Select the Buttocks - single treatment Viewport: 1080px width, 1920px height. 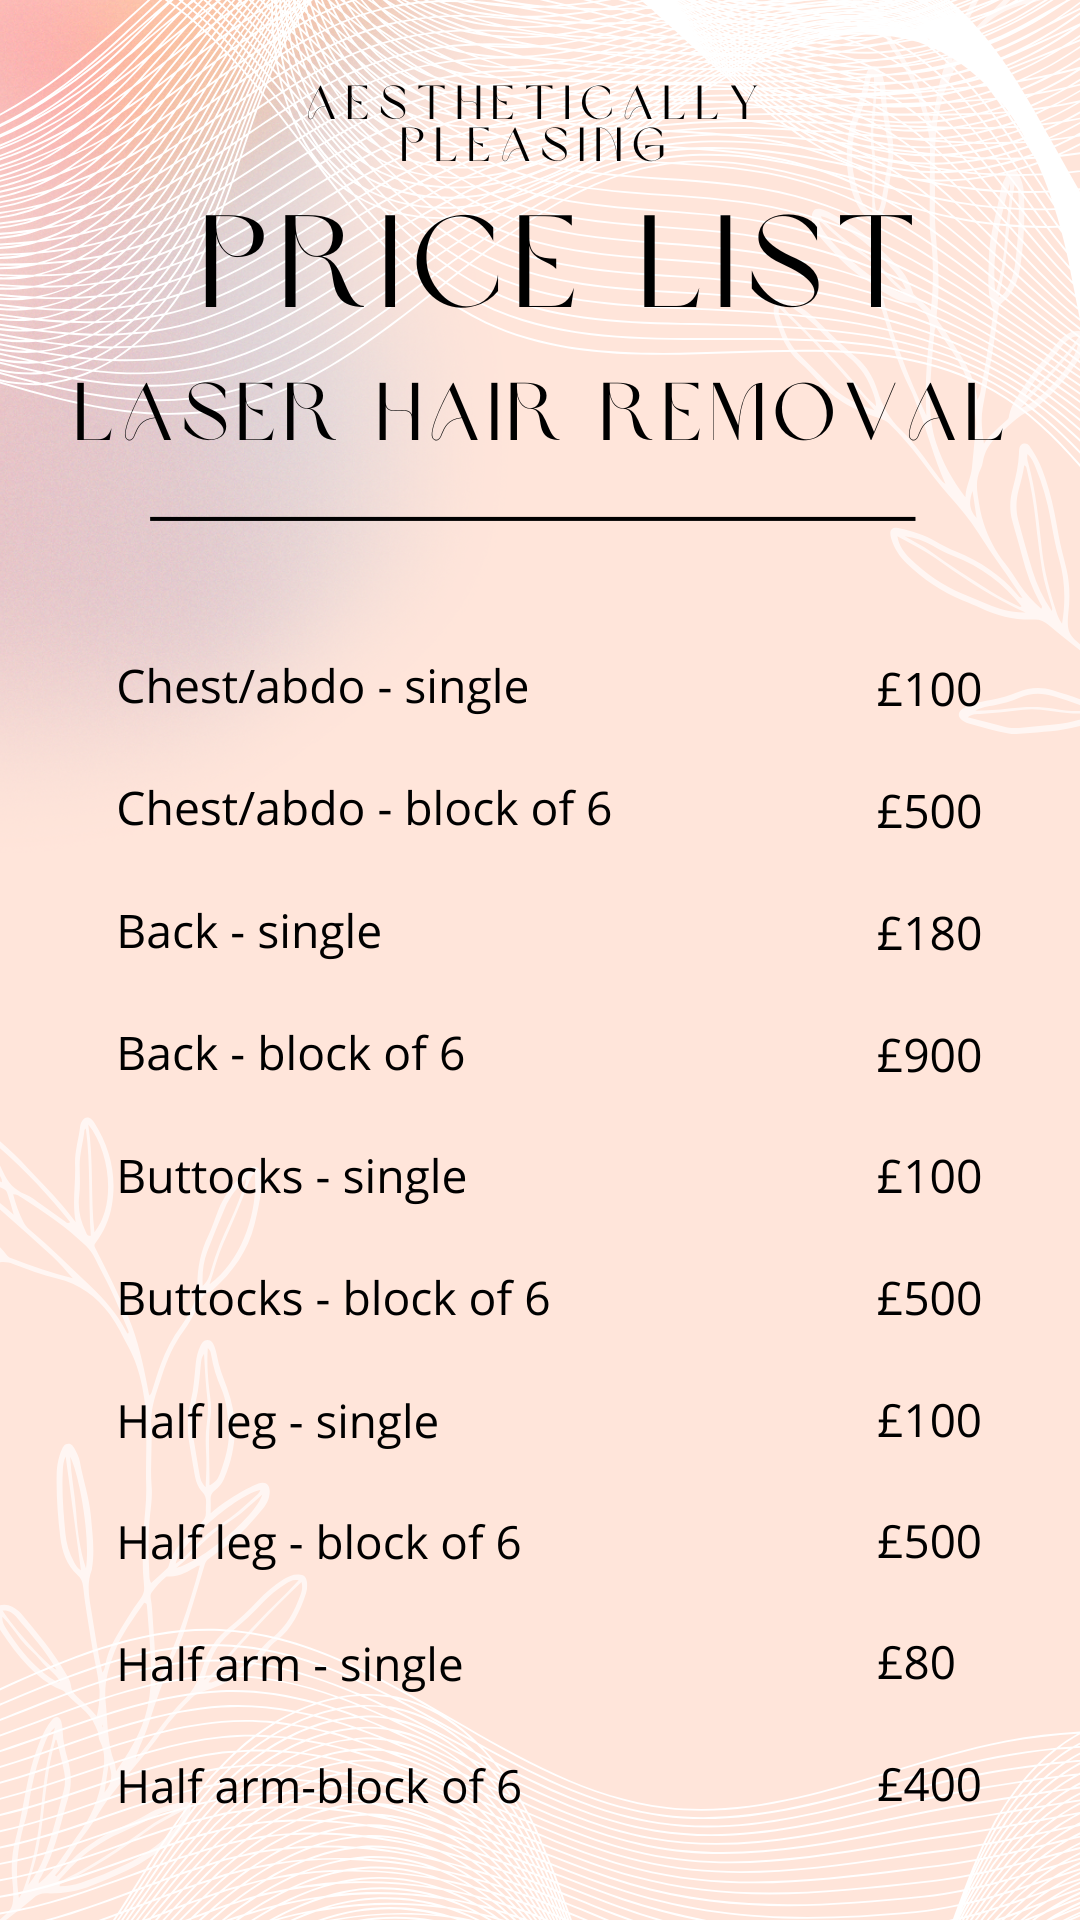[292, 1179]
